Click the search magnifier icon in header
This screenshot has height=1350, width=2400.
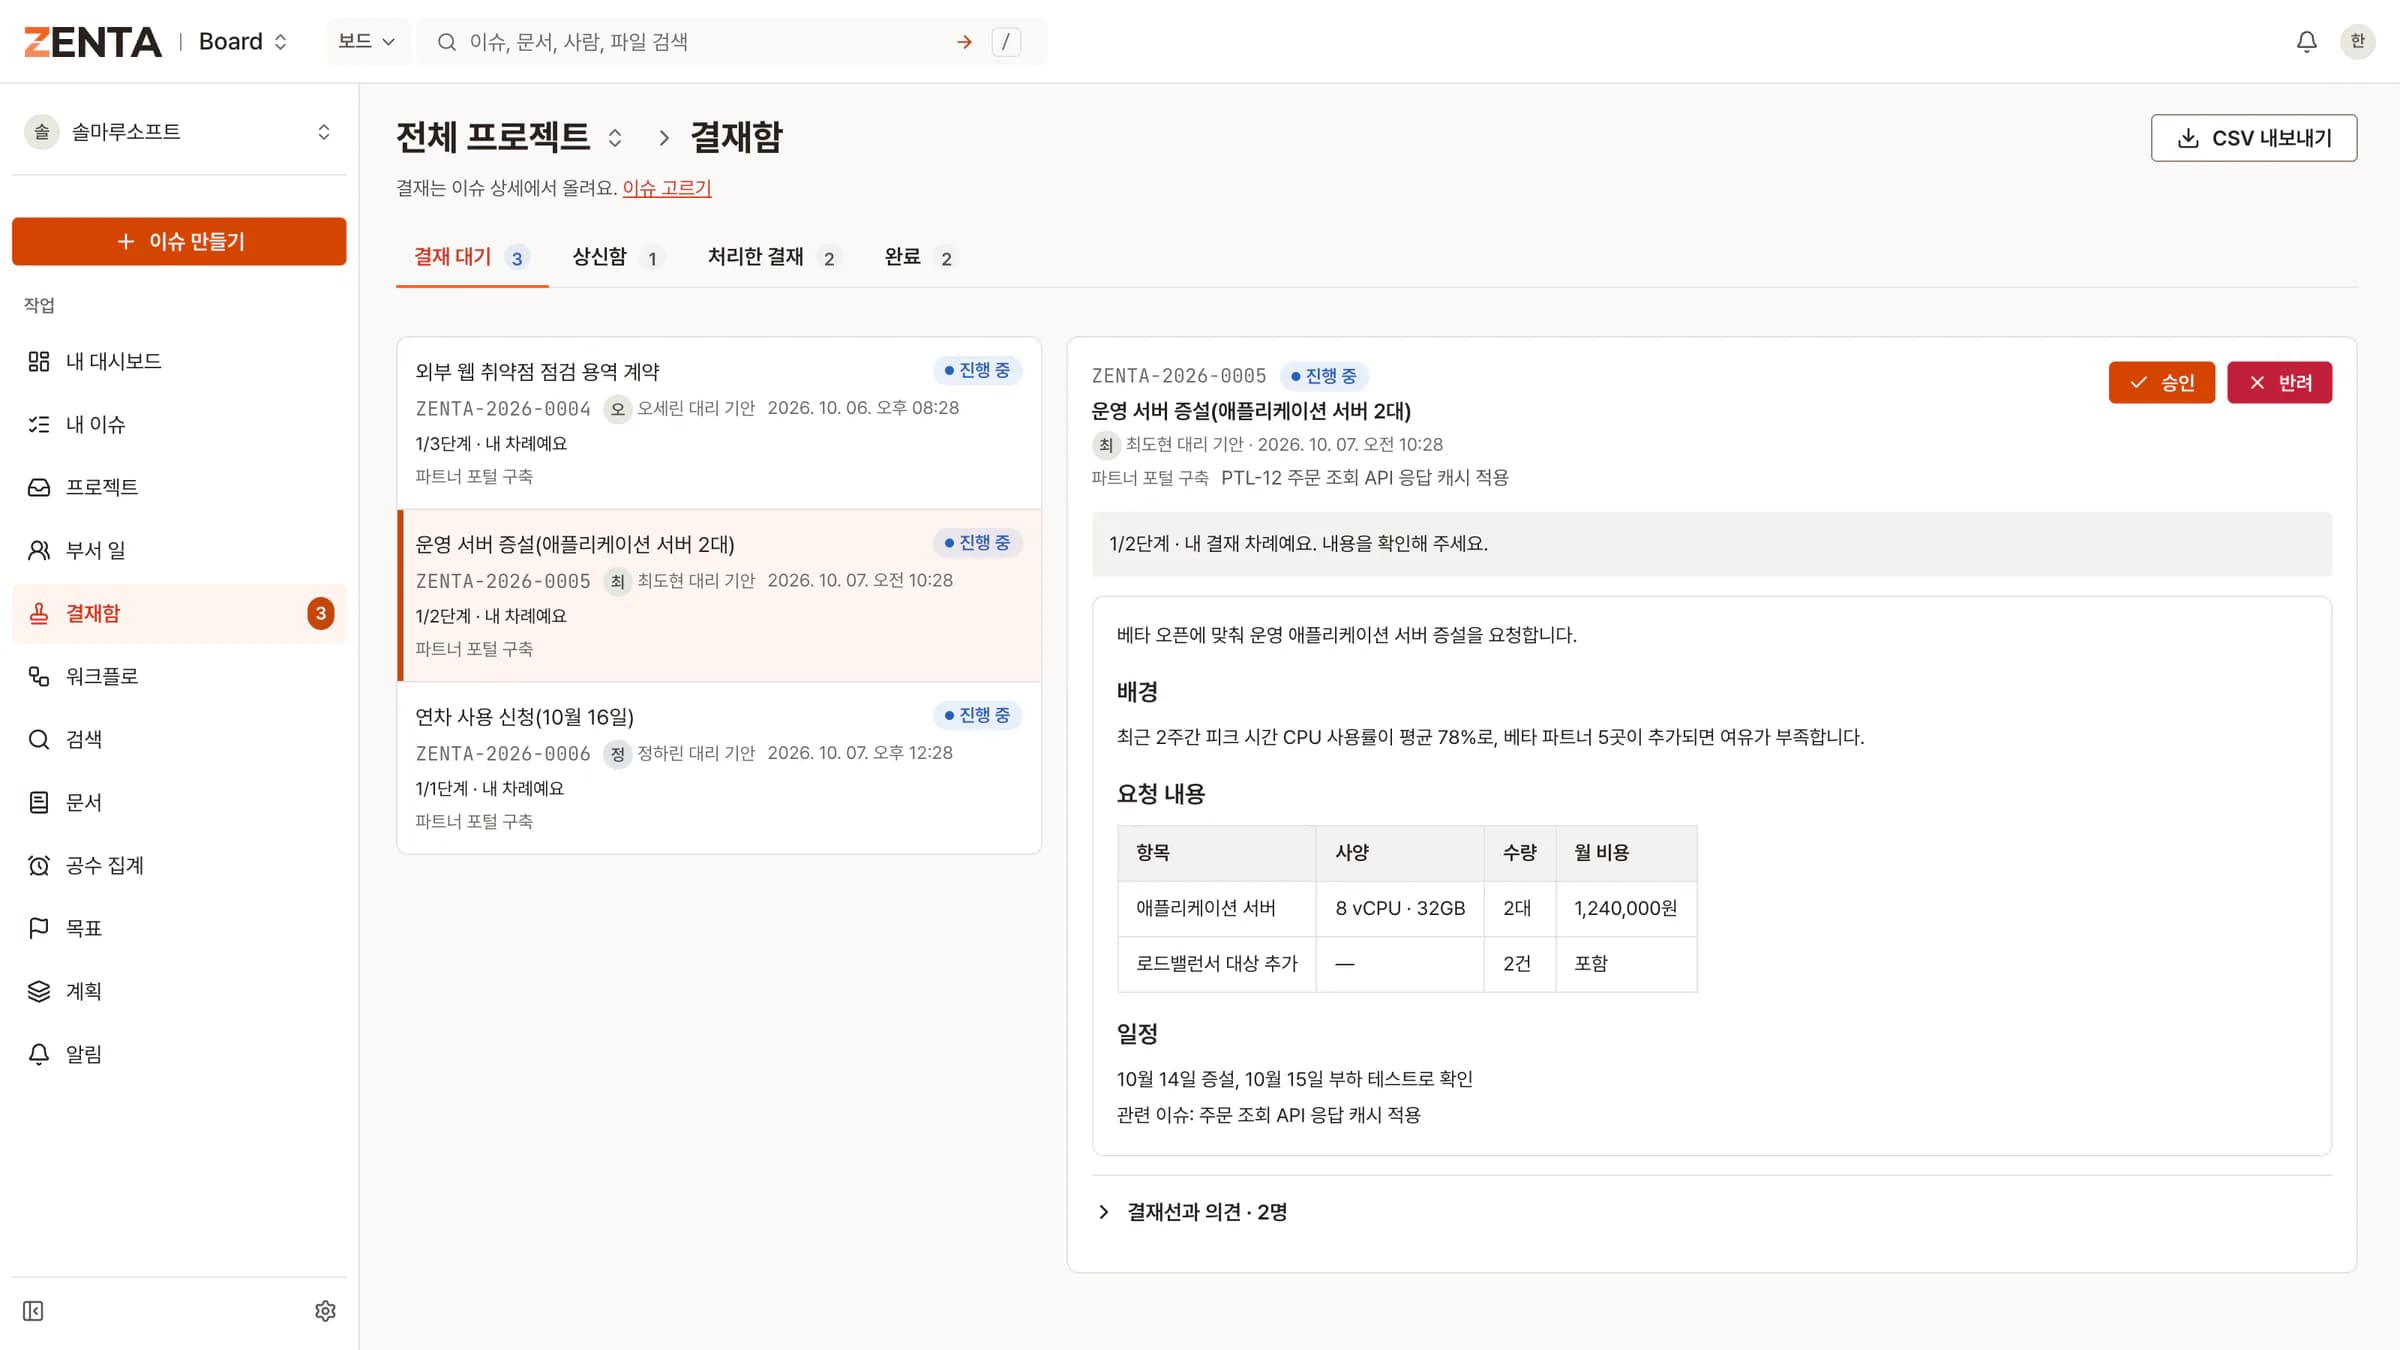[x=447, y=42]
